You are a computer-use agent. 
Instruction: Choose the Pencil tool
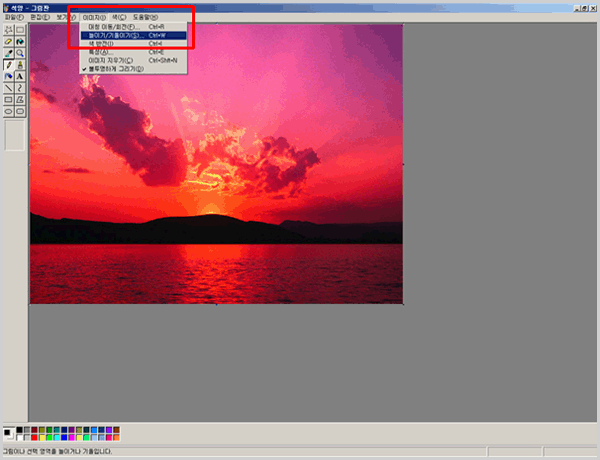[9, 65]
